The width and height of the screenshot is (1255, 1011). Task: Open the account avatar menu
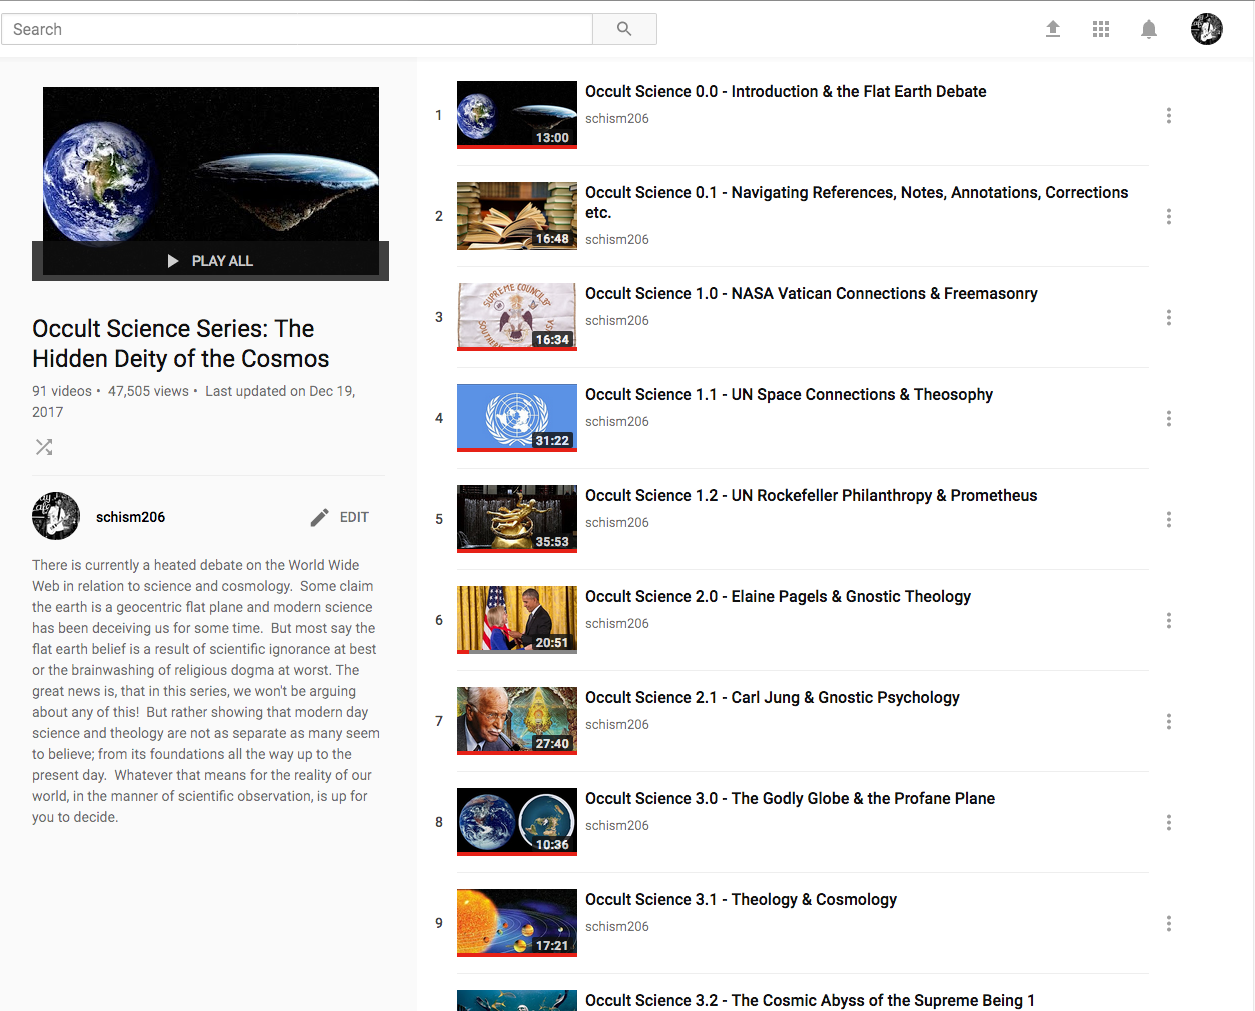1207,29
